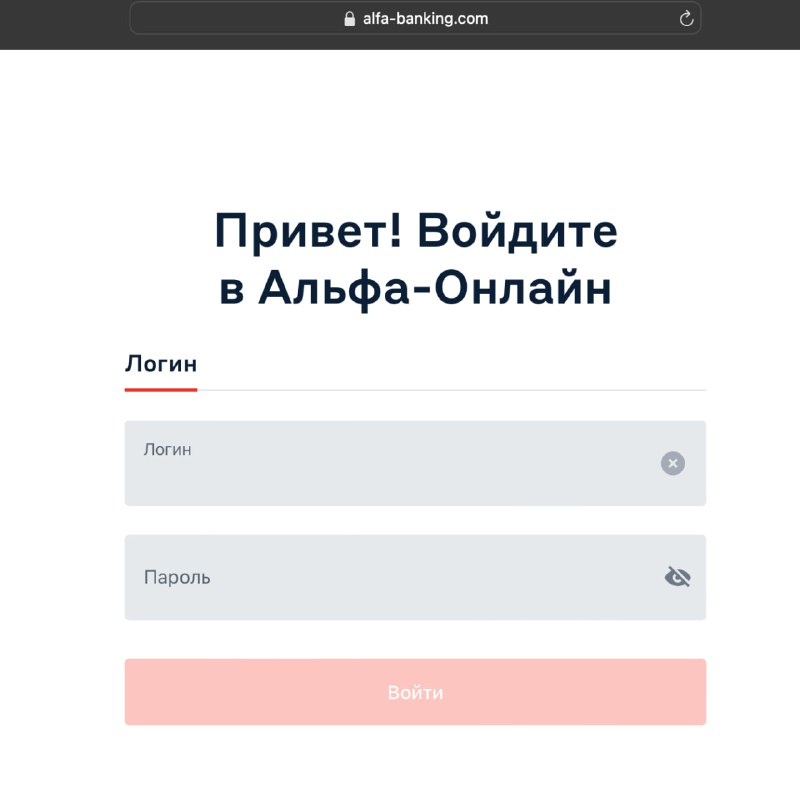This screenshot has height=792, width=800.
Task: Click the padlock icon in address bar
Action: (349, 19)
